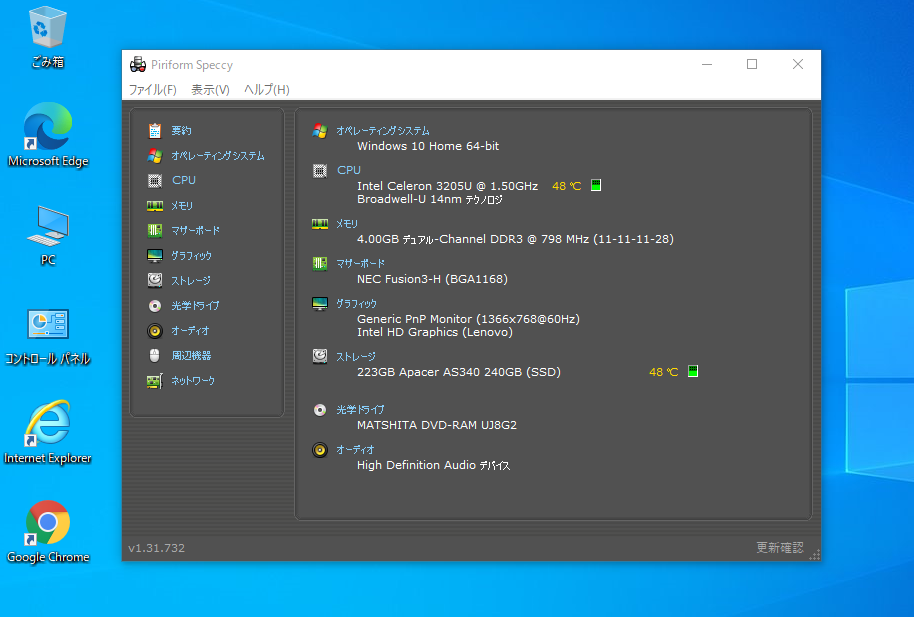Click storage temperature green indicator icon
This screenshot has width=914, height=617.
(x=692, y=371)
